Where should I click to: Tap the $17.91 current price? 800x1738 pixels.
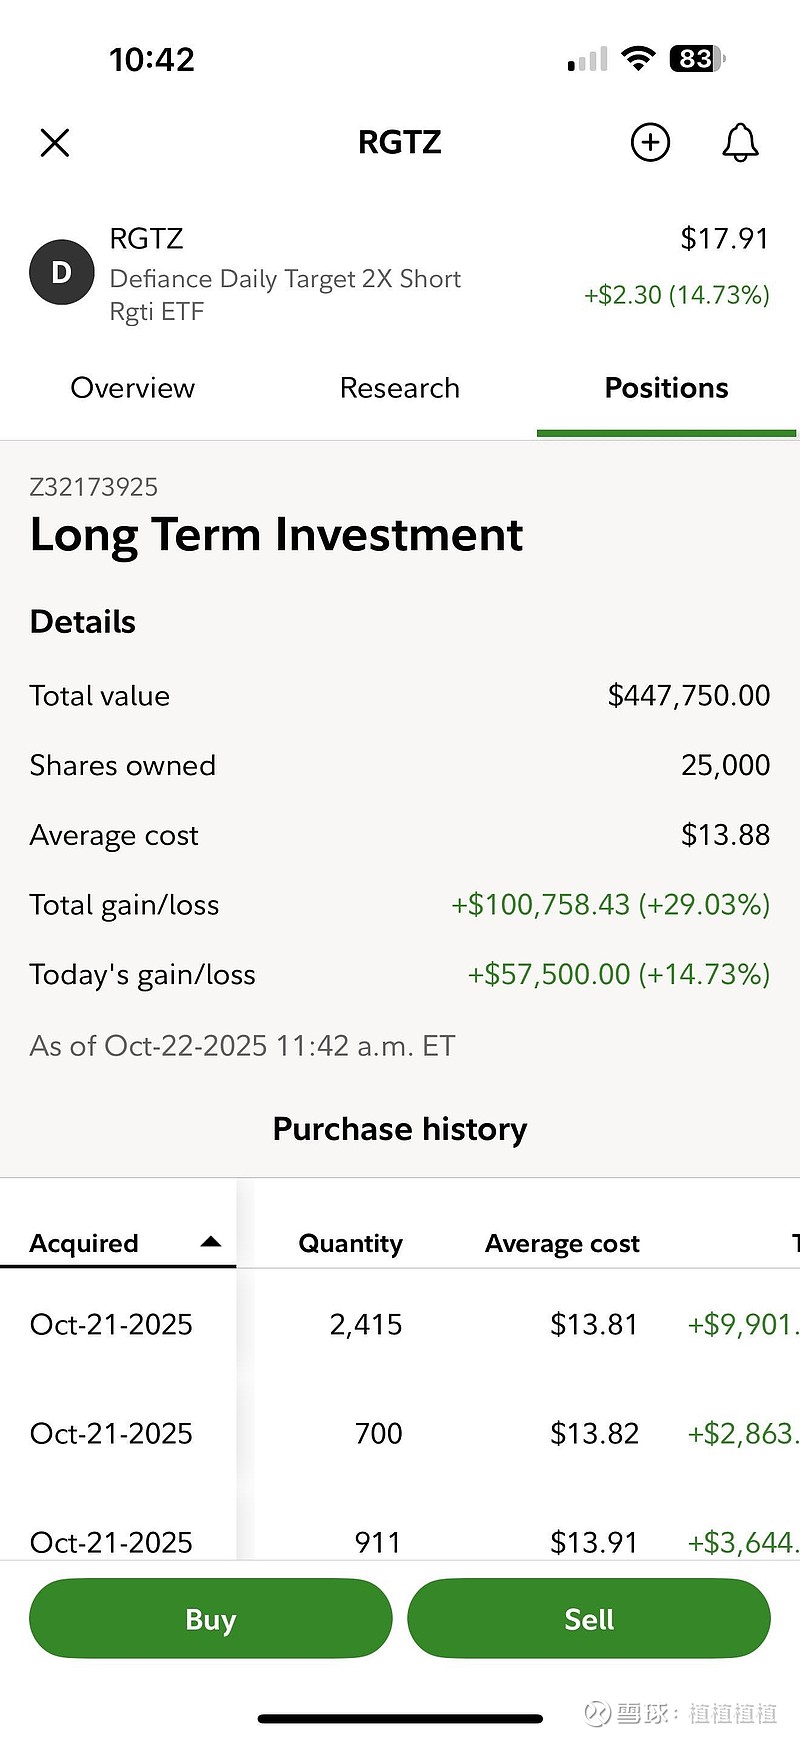(x=724, y=239)
